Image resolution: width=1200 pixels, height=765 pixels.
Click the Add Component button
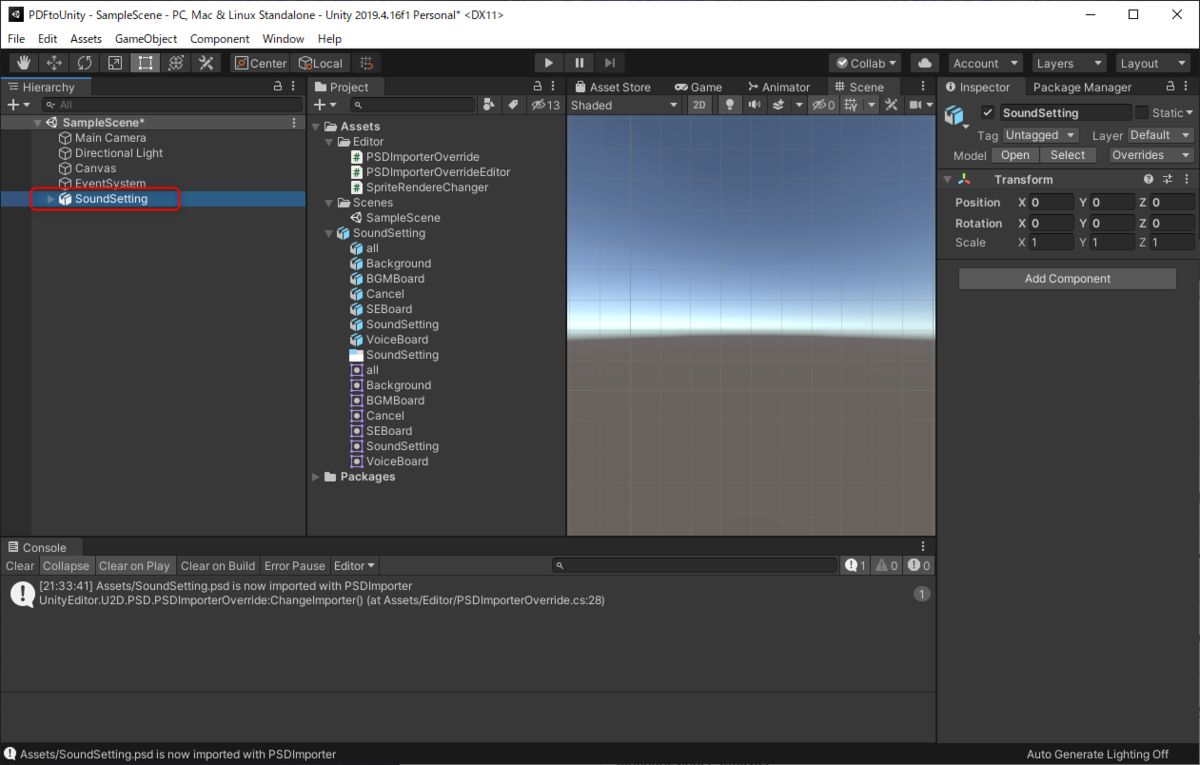pyautogui.click(x=1067, y=279)
